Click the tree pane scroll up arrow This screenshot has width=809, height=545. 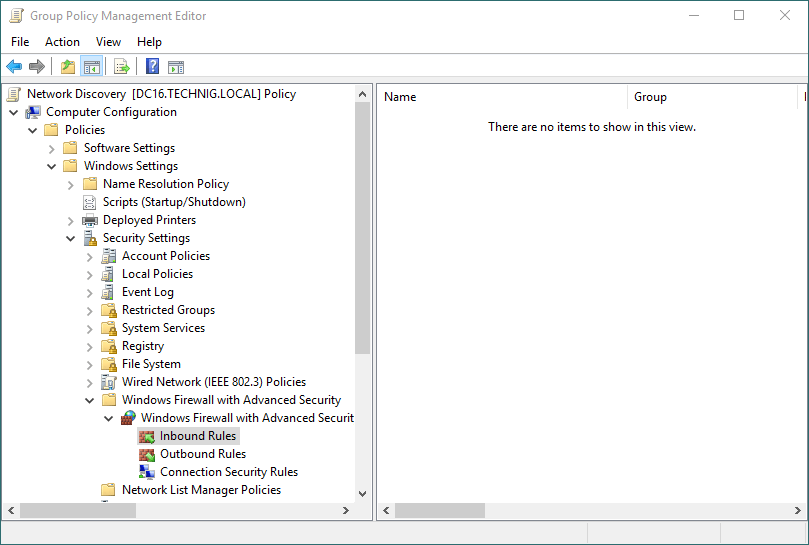[362, 94]
